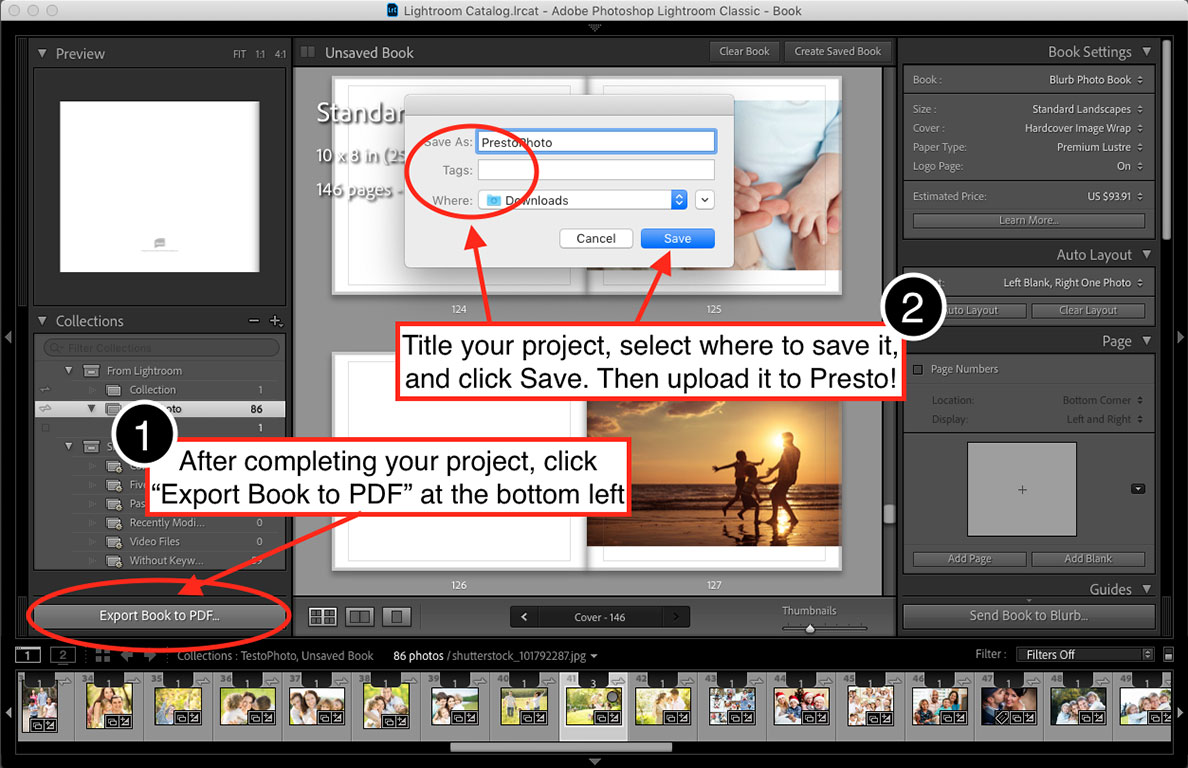
Task: Collapse the Collections panel
Action: (42, 321)
